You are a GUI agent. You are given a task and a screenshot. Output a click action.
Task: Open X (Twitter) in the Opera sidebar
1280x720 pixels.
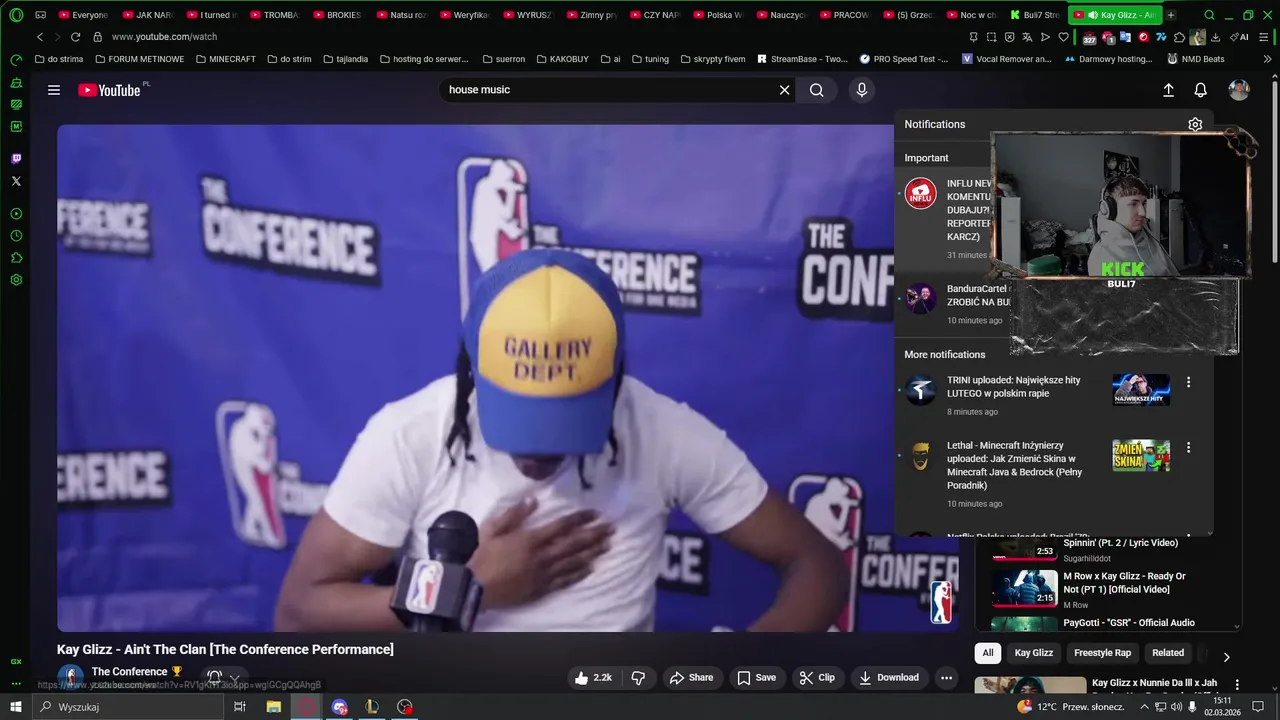tap(16, 181)
